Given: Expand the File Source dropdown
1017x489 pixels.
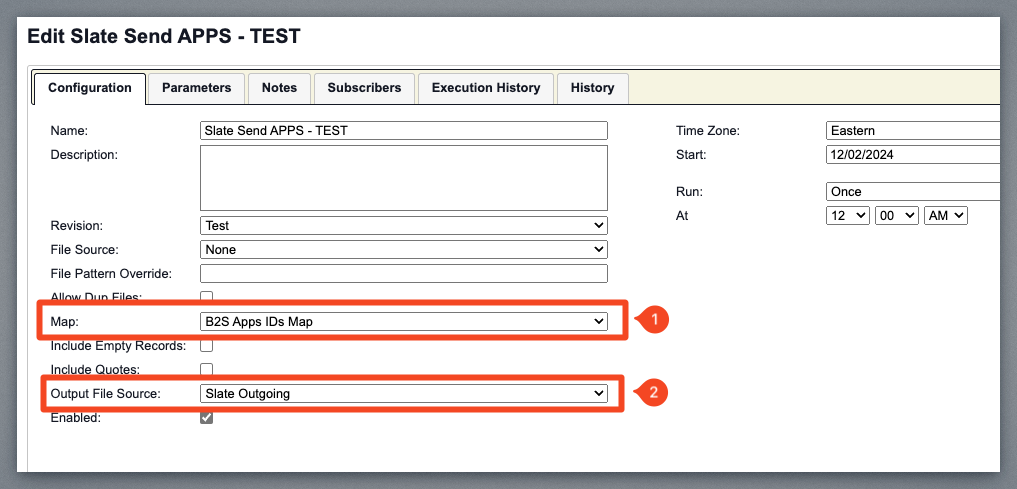Looking at the screenshot, I should click(x=403, y=249).
